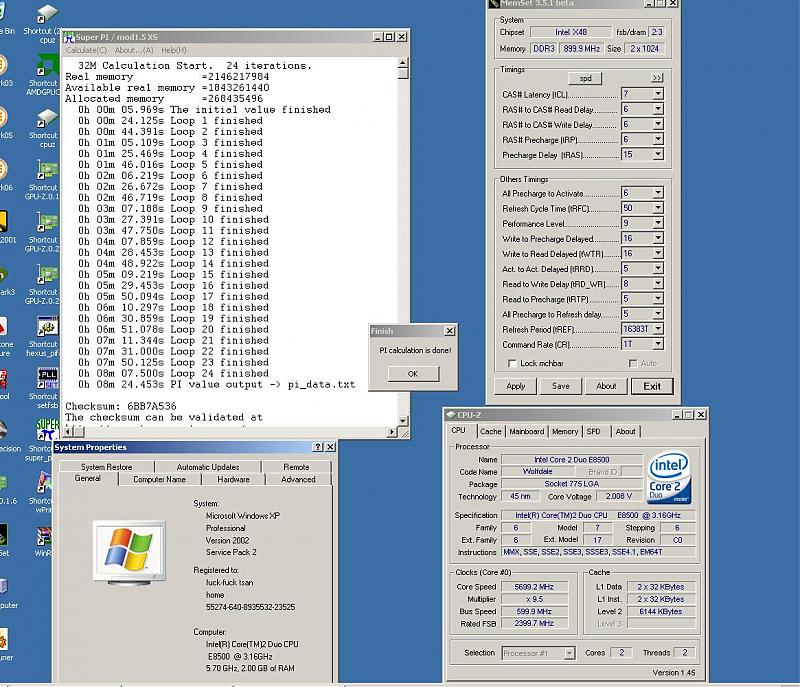Viewport: 800px width, 687px height.
Task: Click the Super PI scroll left arrow
Action: 68,432
